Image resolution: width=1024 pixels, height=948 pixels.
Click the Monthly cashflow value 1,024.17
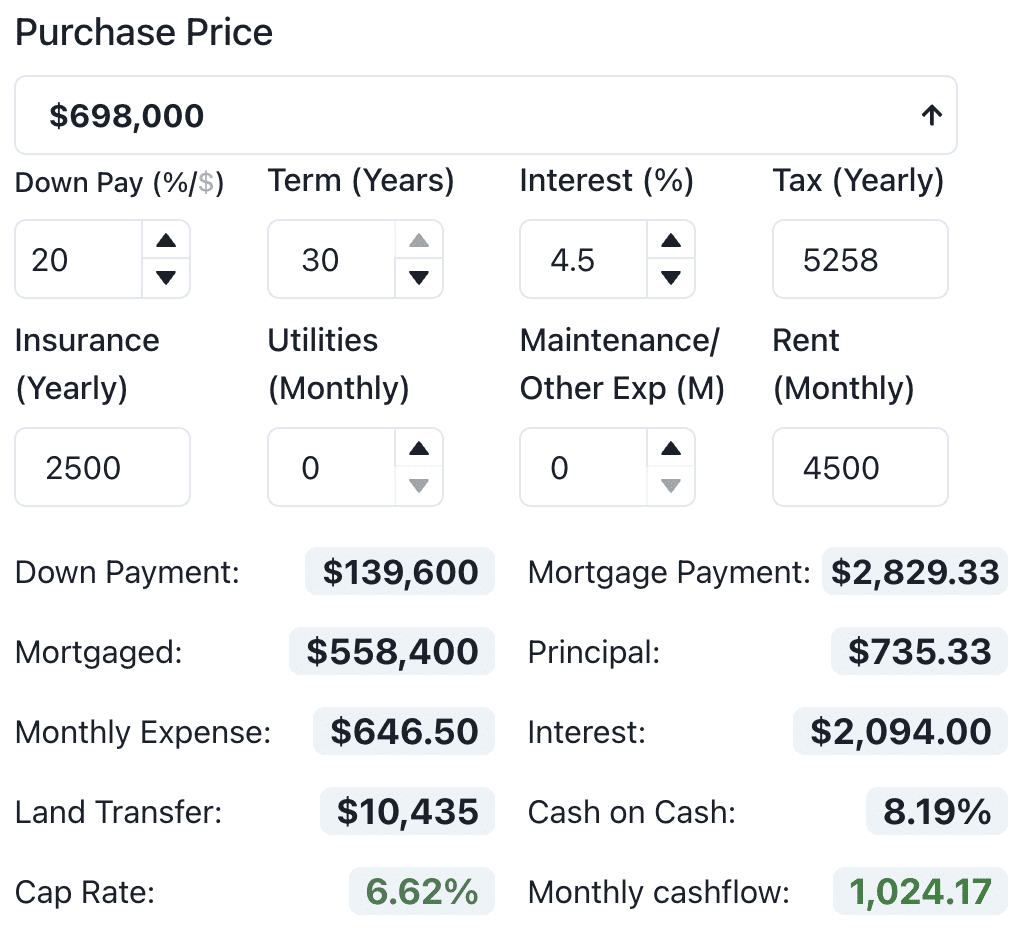tap(920, 891)
